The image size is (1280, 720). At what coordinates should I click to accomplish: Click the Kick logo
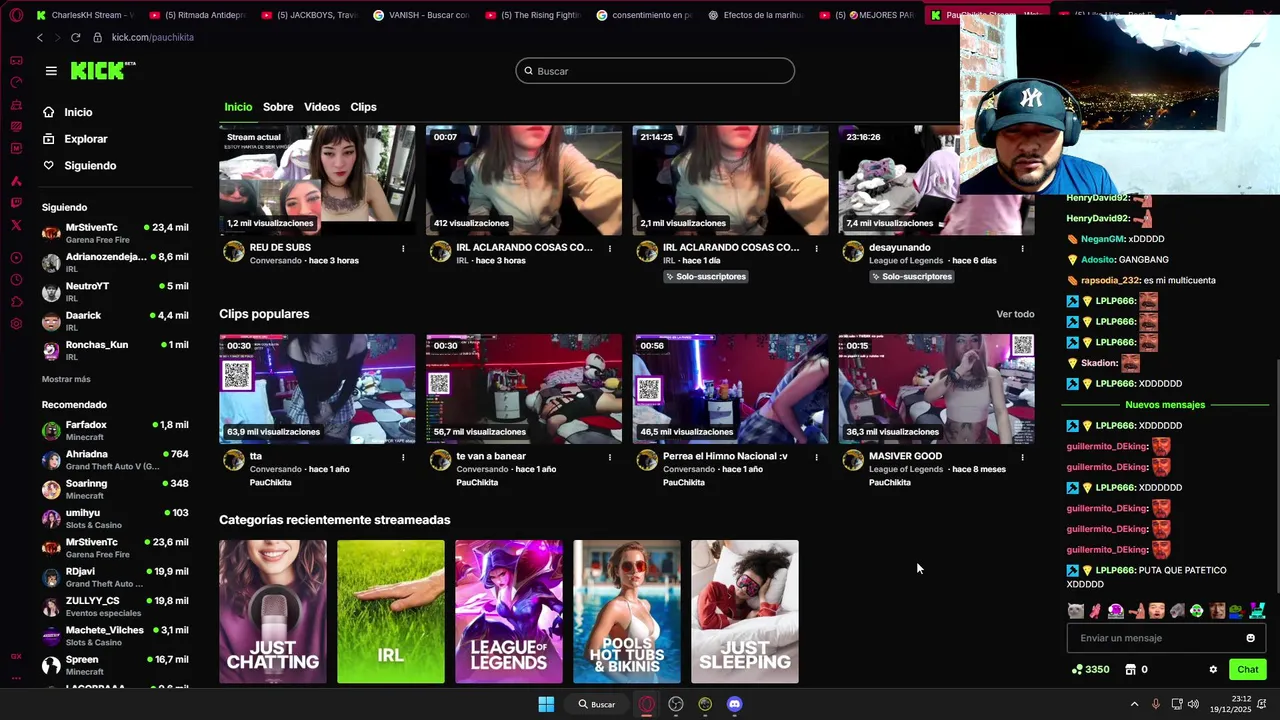[x=102, y=70]
